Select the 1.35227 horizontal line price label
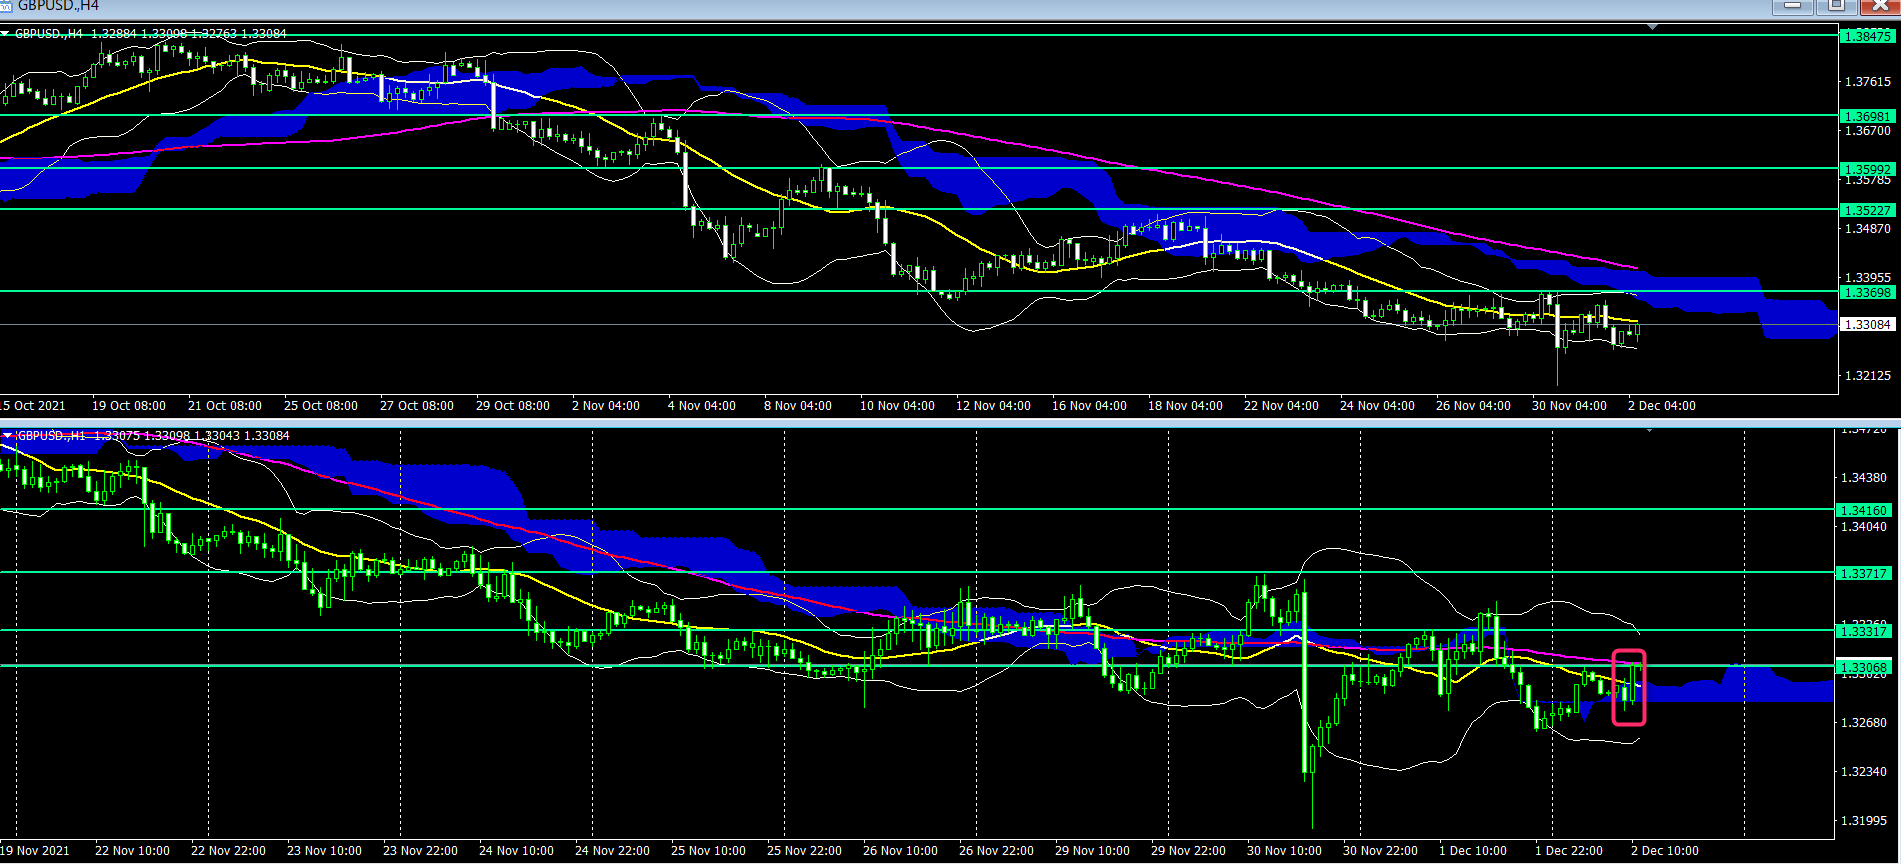 [1867, 211]
